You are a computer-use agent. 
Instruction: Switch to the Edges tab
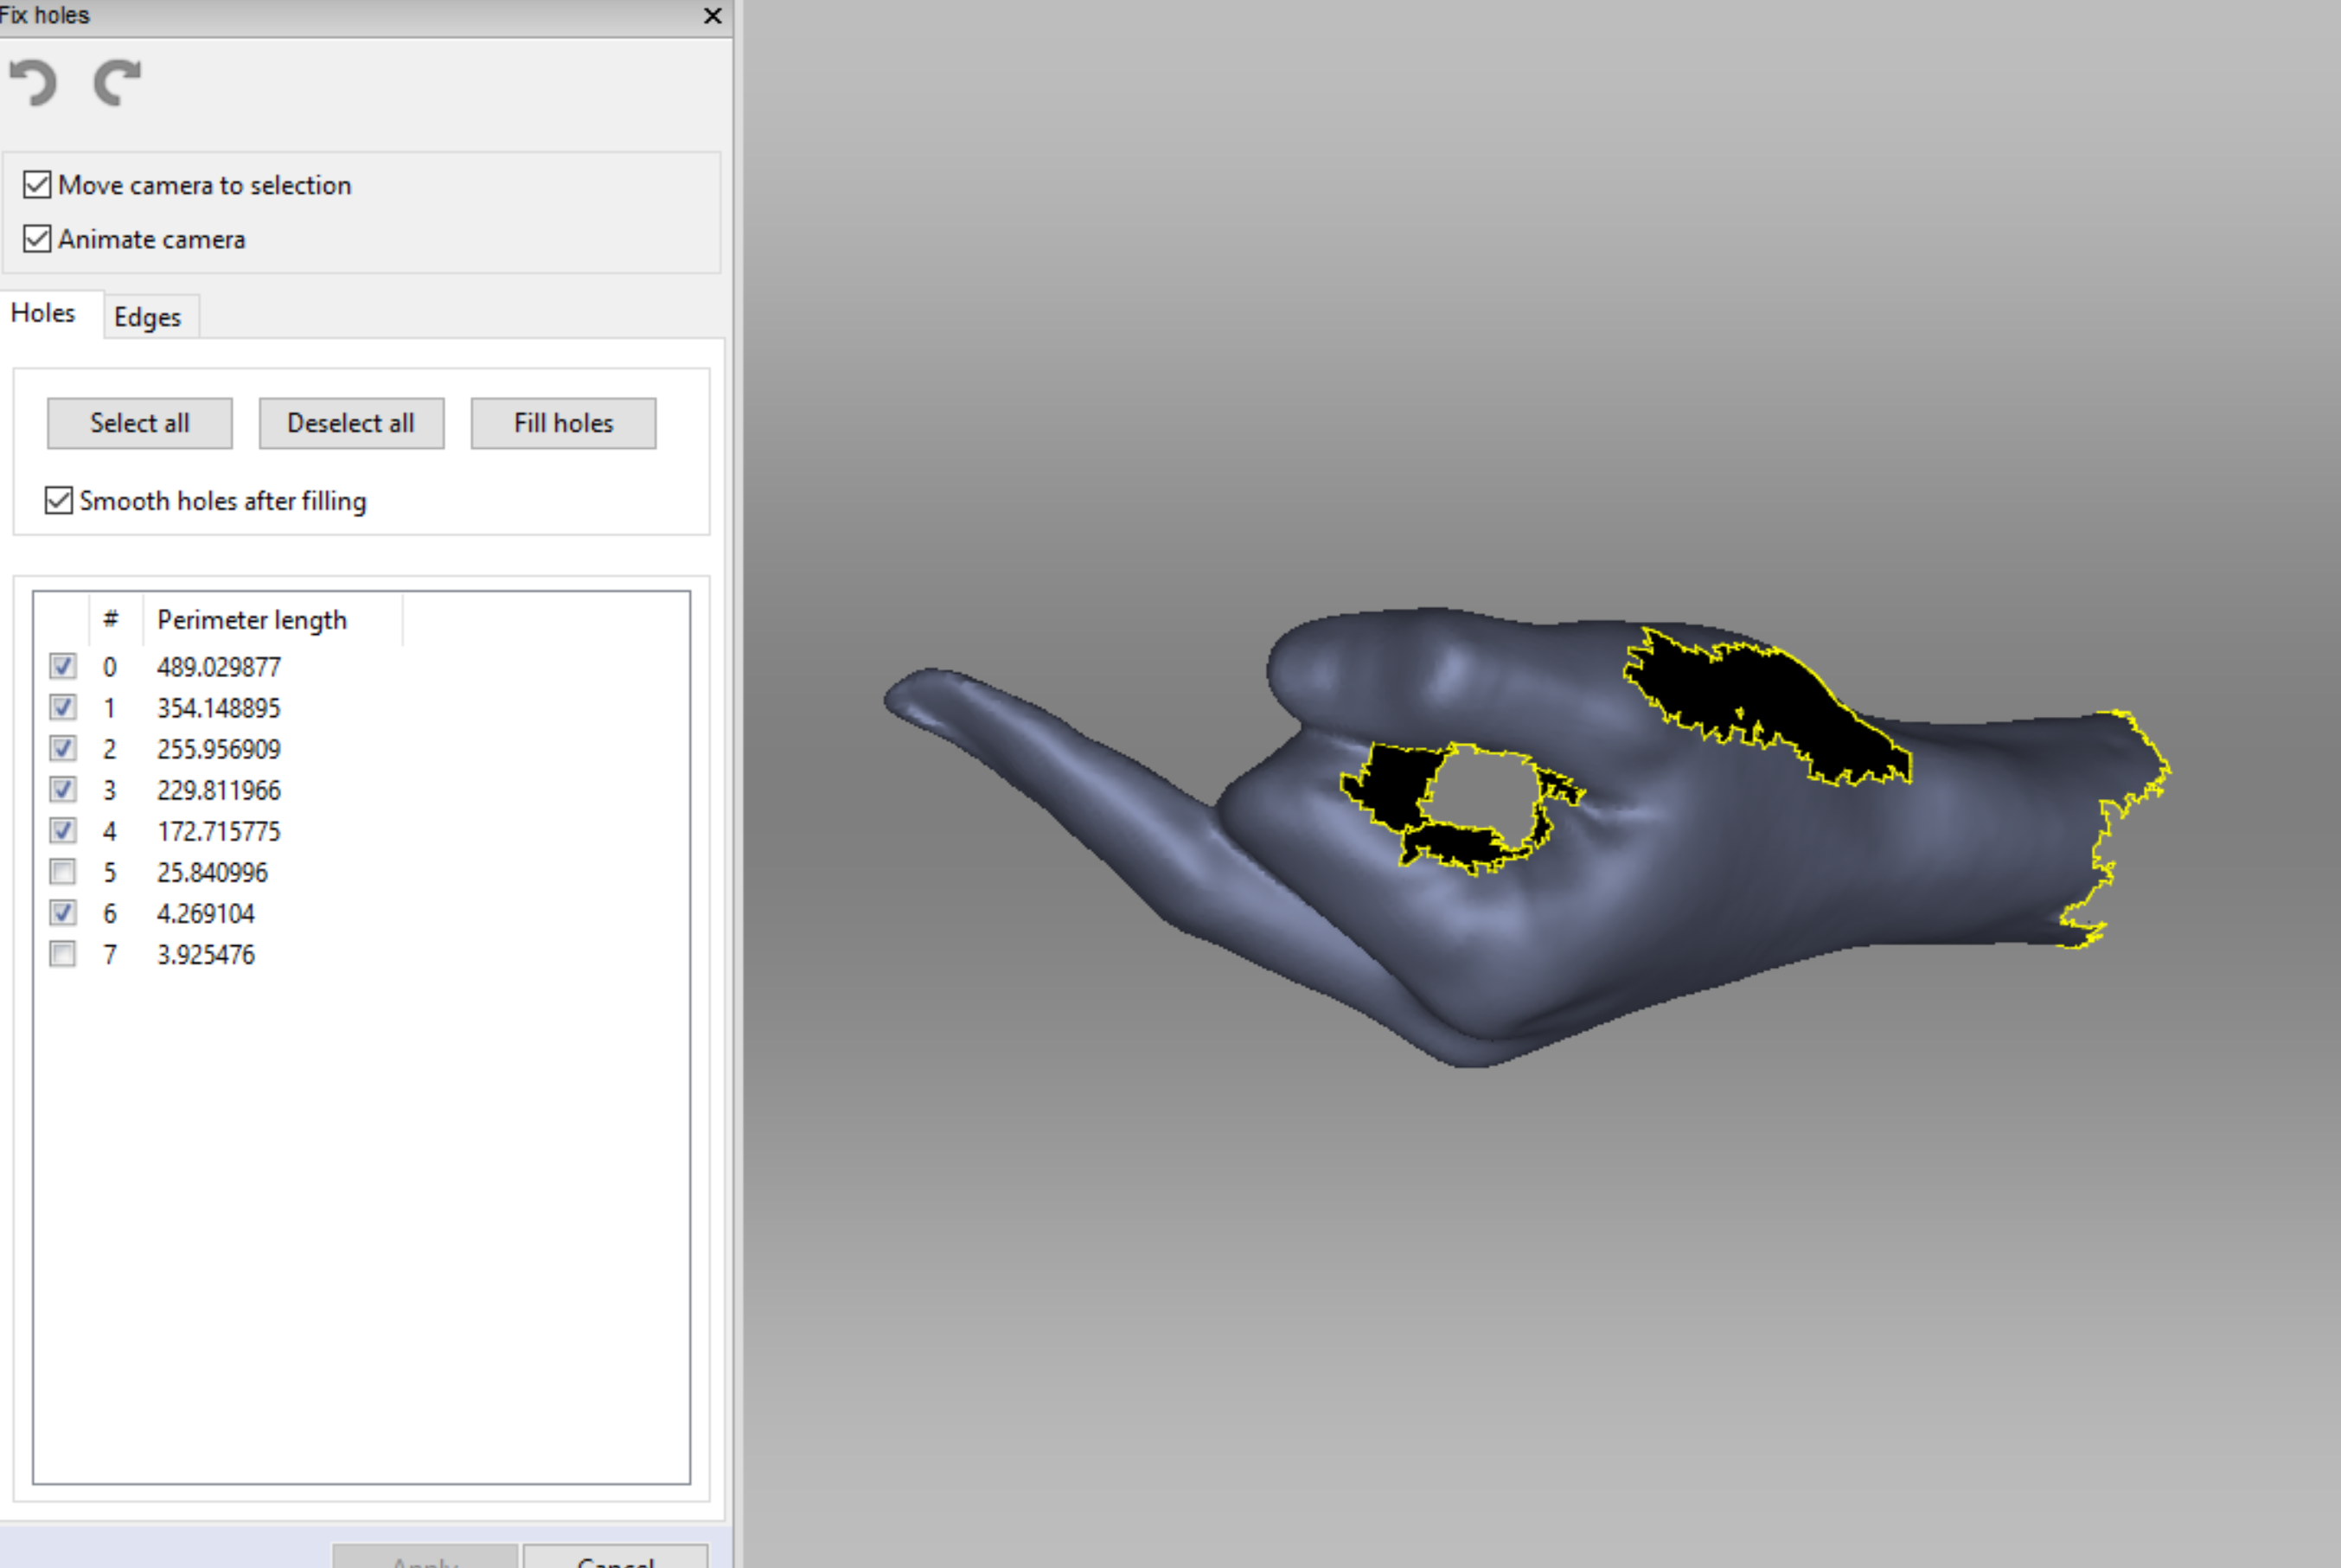click(x=147, y=317)
